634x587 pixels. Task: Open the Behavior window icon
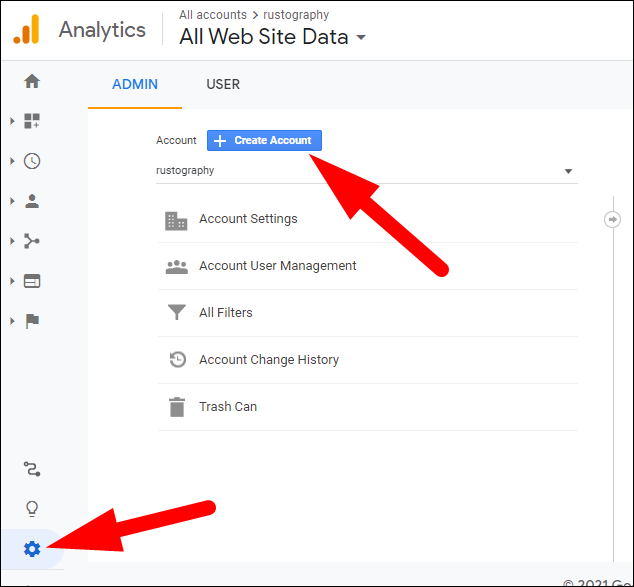click(32, 281)
